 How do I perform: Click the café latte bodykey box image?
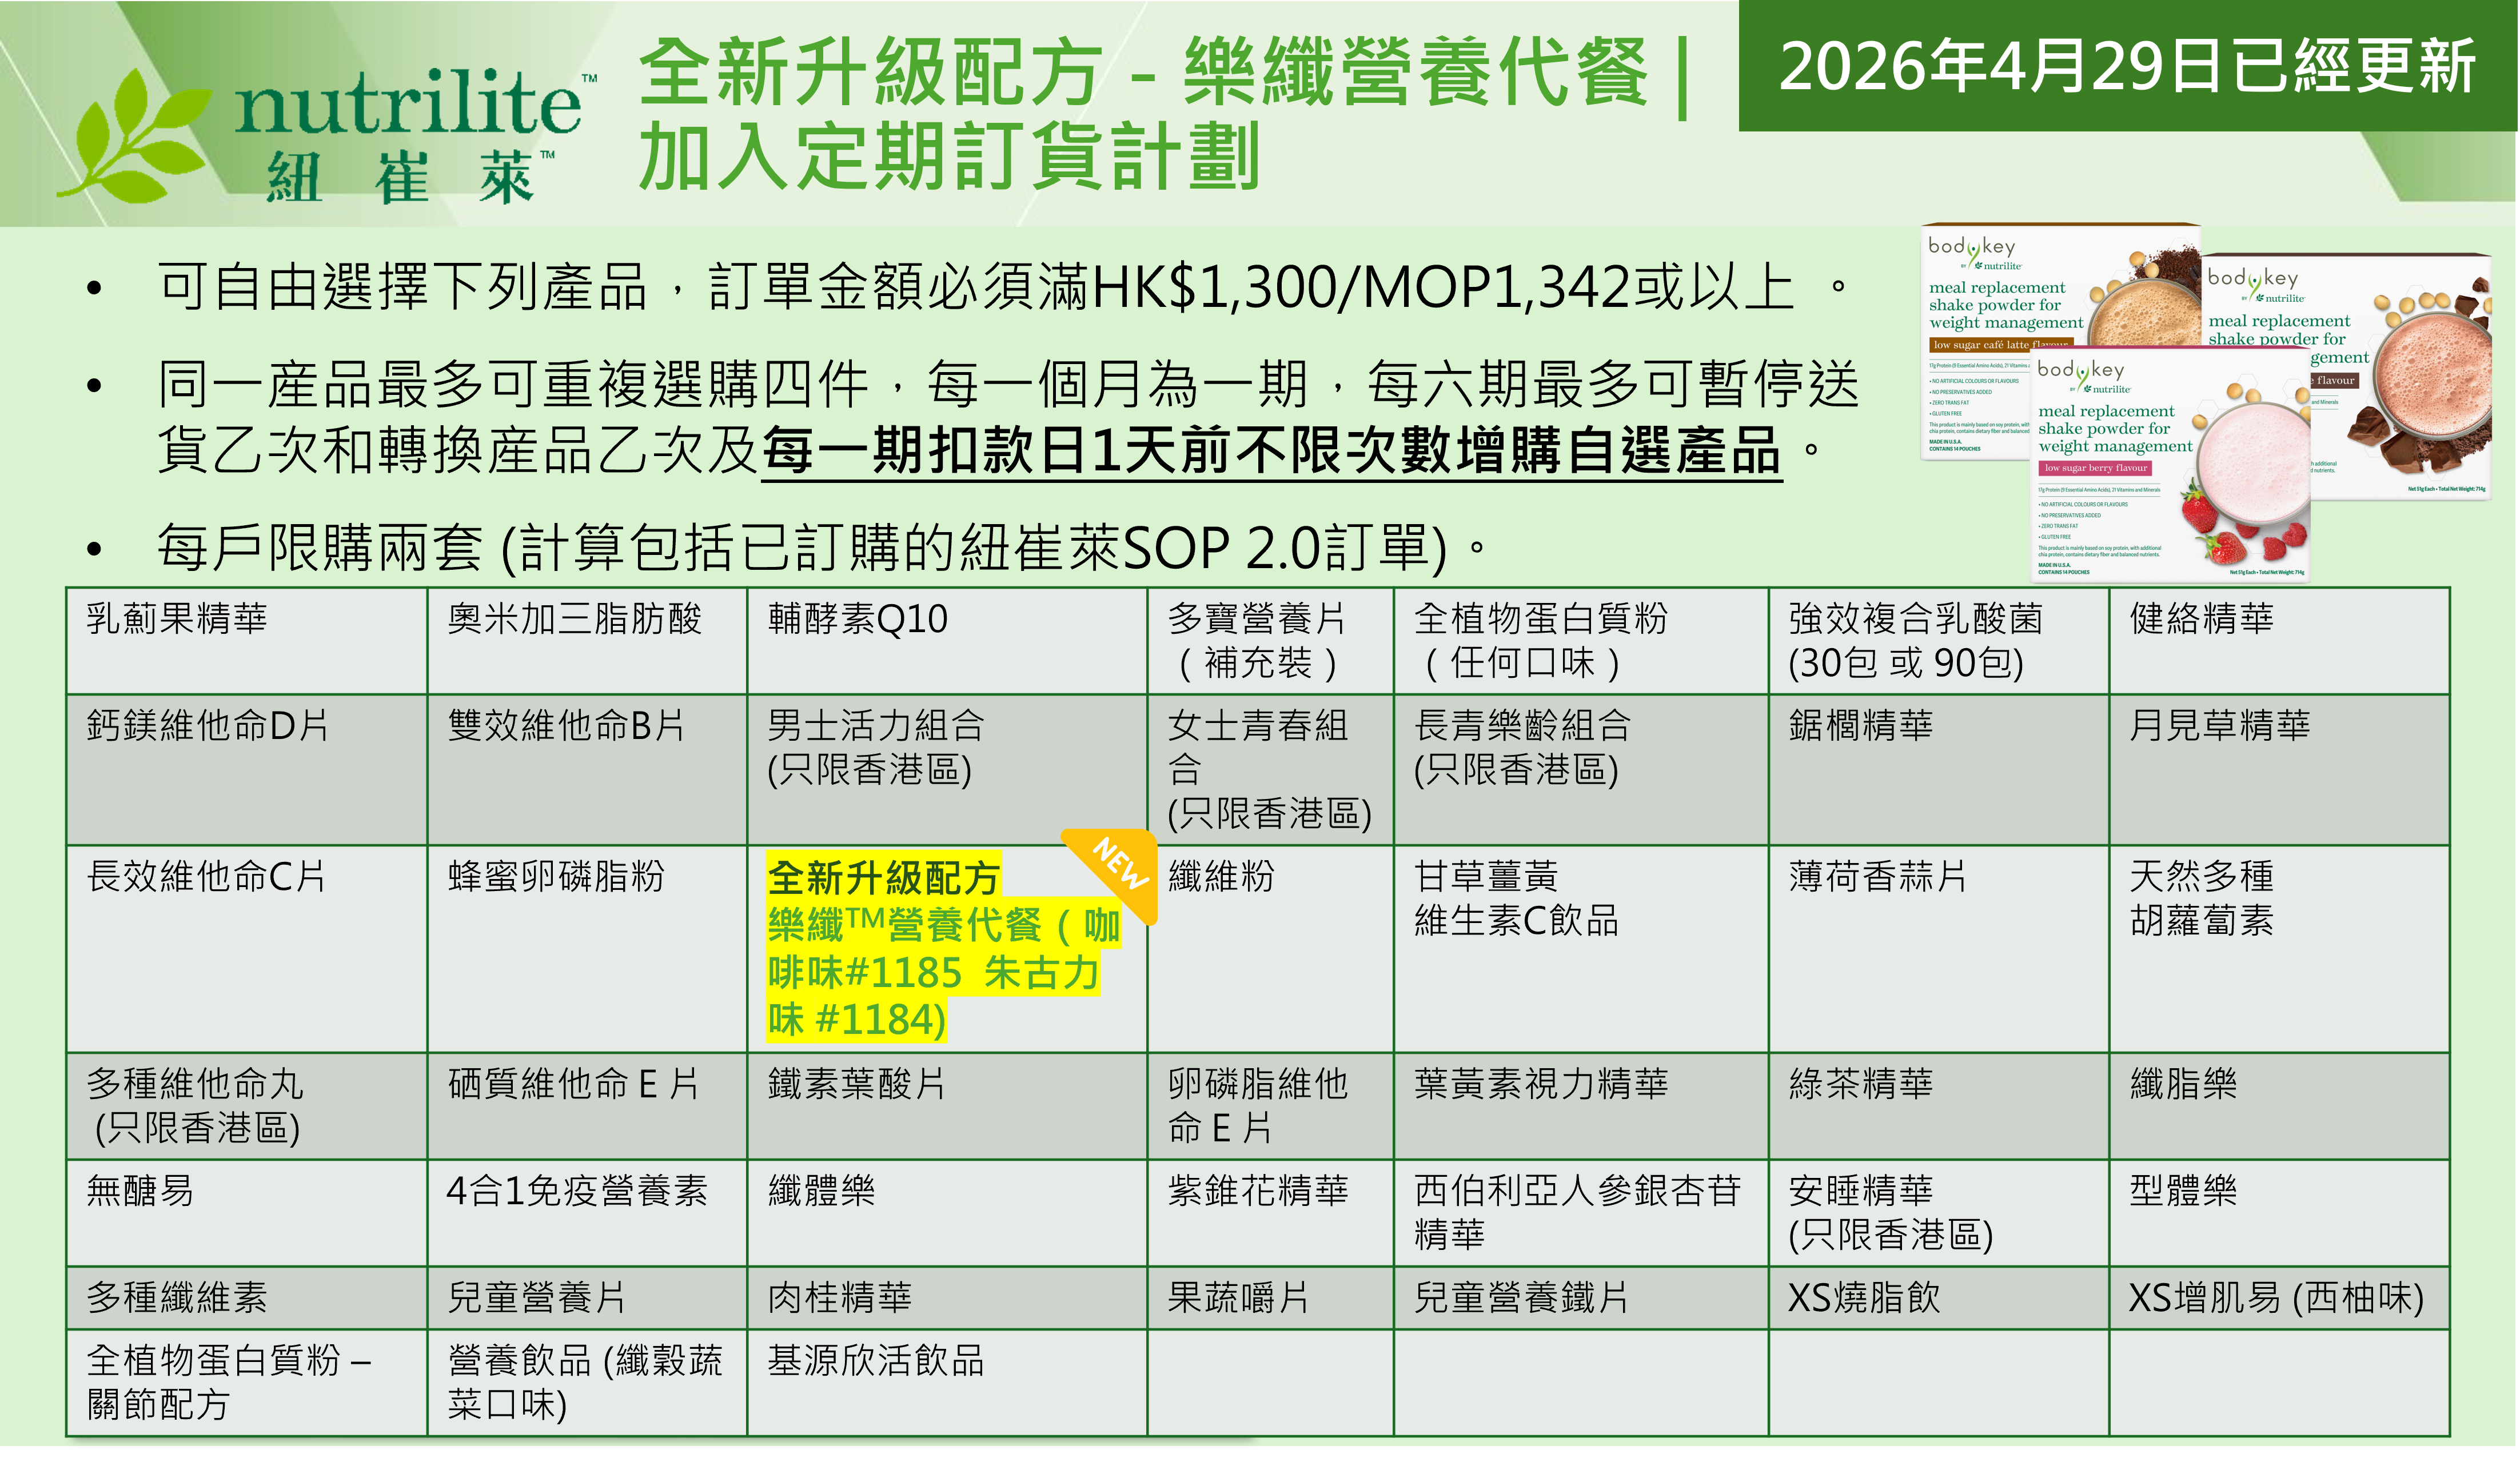(2010, 300)
